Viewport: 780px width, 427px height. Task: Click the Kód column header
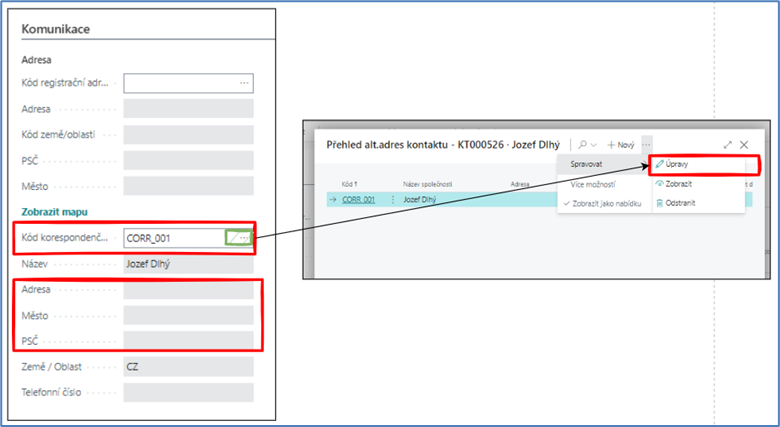[348, 184]
